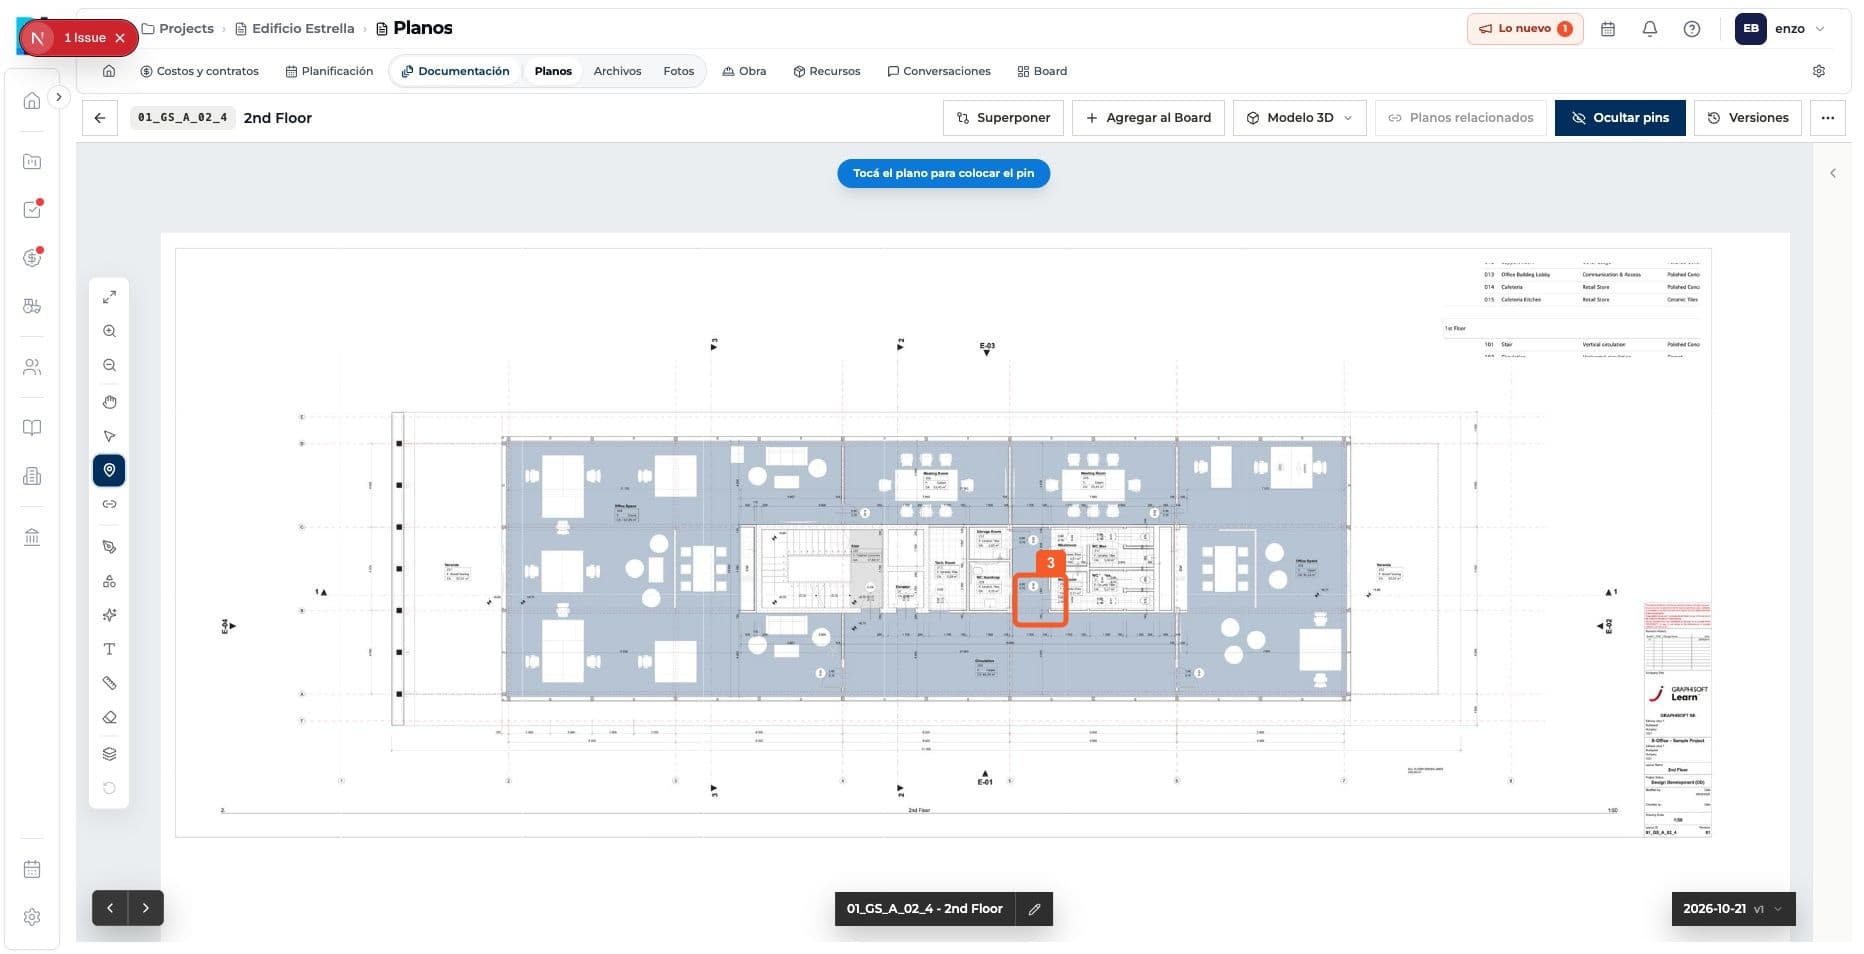Select the shapes tool
Image resolution: width=1864 pixels, height=954 pixels.
(109, 581)
